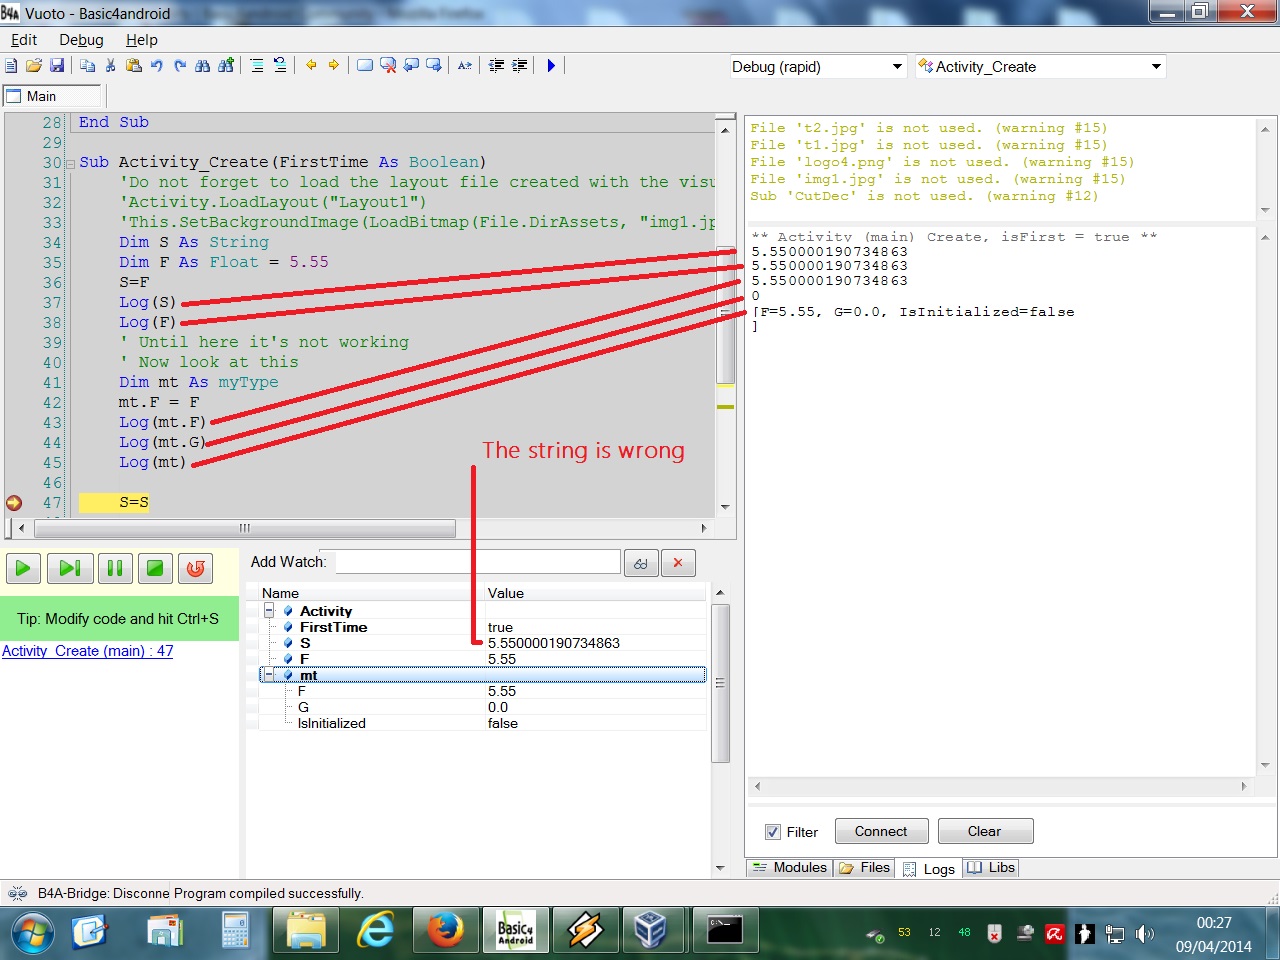Click the Run (blue play) toolbar icon
This screenshot has width=1280, height=960.
pos(550,66)
